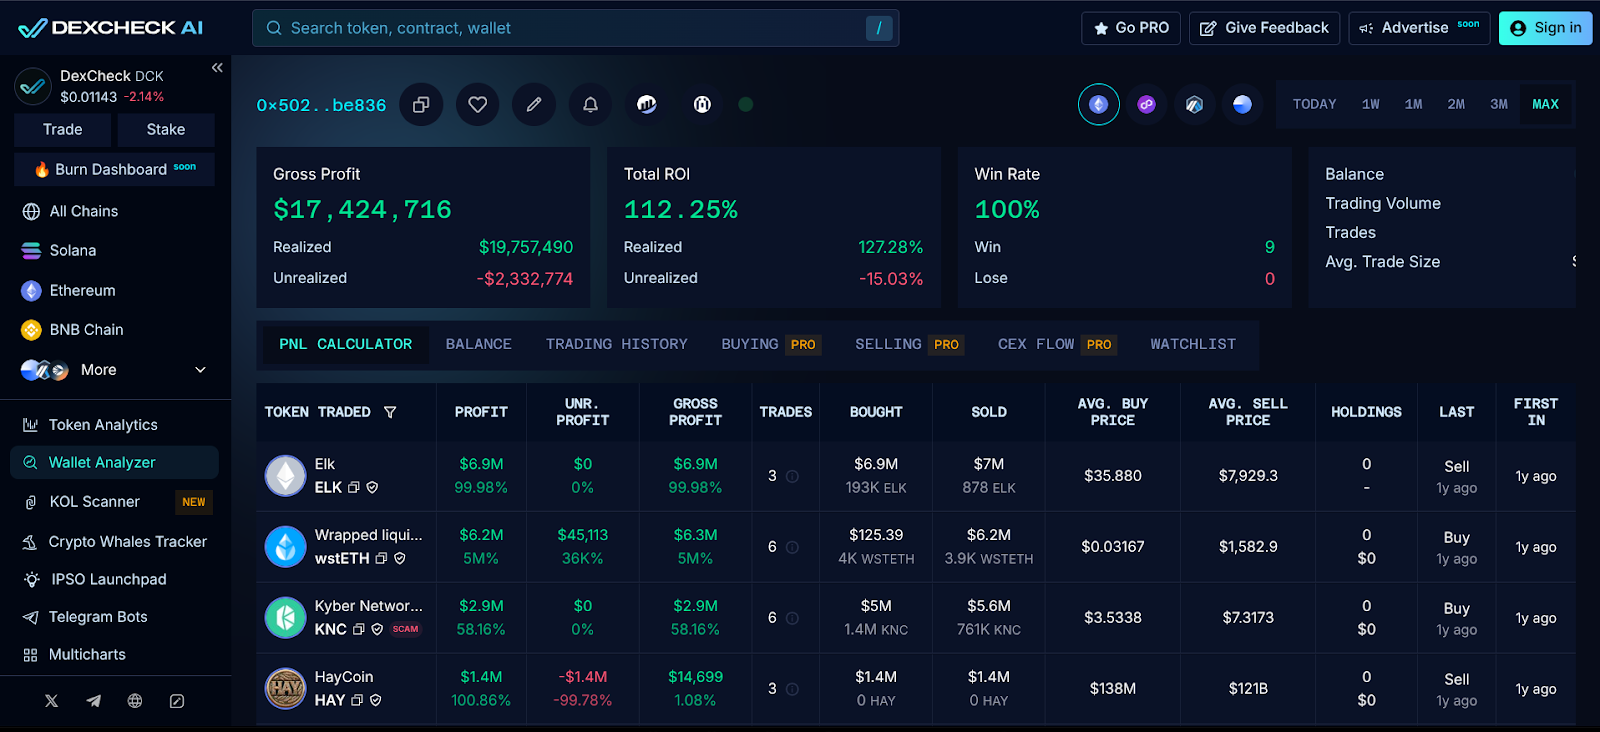Focus the search token, contract, wallet field
The height and width of the screenshot is (732, 1600).
576,28
